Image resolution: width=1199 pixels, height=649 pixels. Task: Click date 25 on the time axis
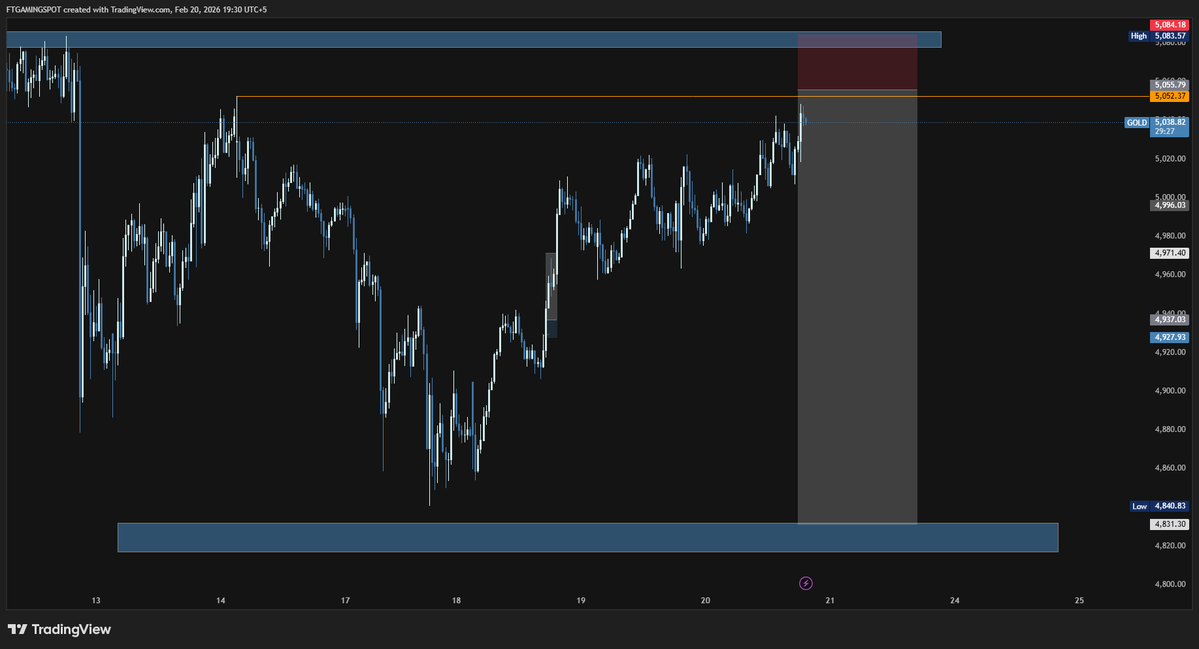click(x=1079, y=601)
